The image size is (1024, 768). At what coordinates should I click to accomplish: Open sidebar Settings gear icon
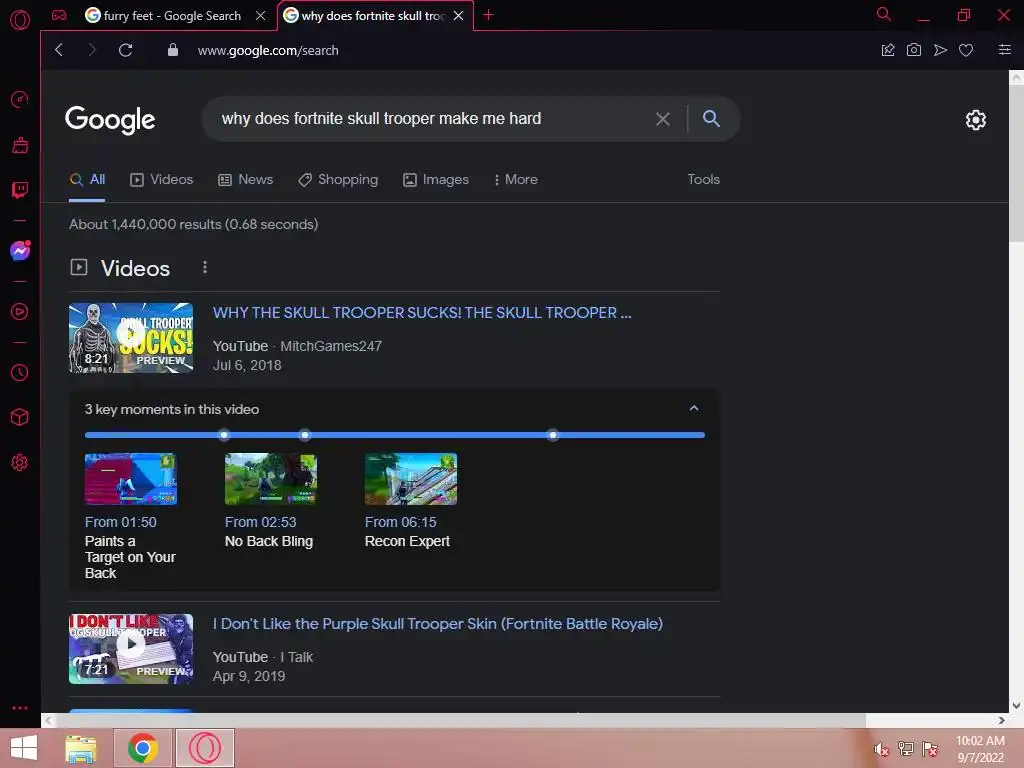(20, 462)
